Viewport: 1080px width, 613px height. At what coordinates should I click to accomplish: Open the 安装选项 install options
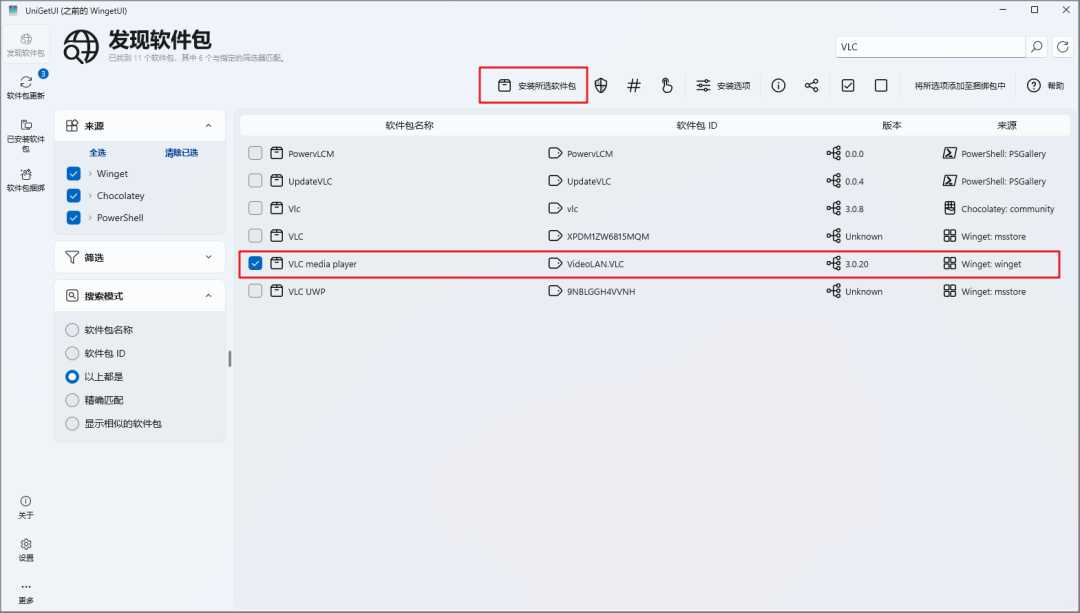click(723, 85)
